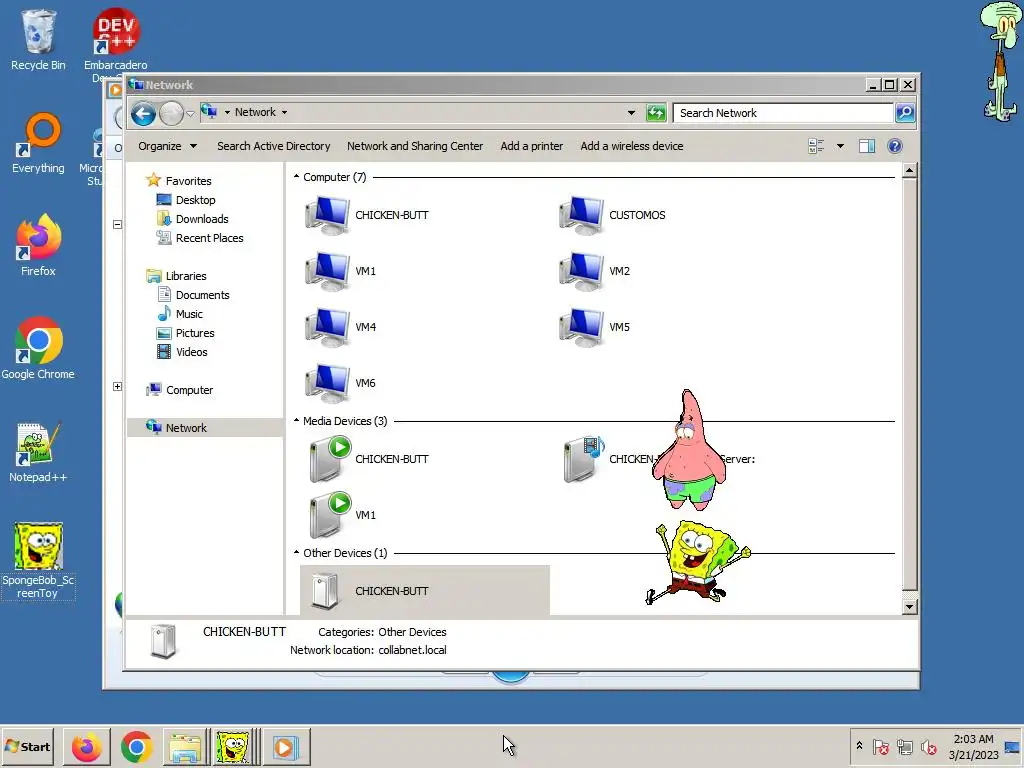Click the Patrick Star screen toy
The width and height of the screenshot is (1024, 768).
coord(689,451)
